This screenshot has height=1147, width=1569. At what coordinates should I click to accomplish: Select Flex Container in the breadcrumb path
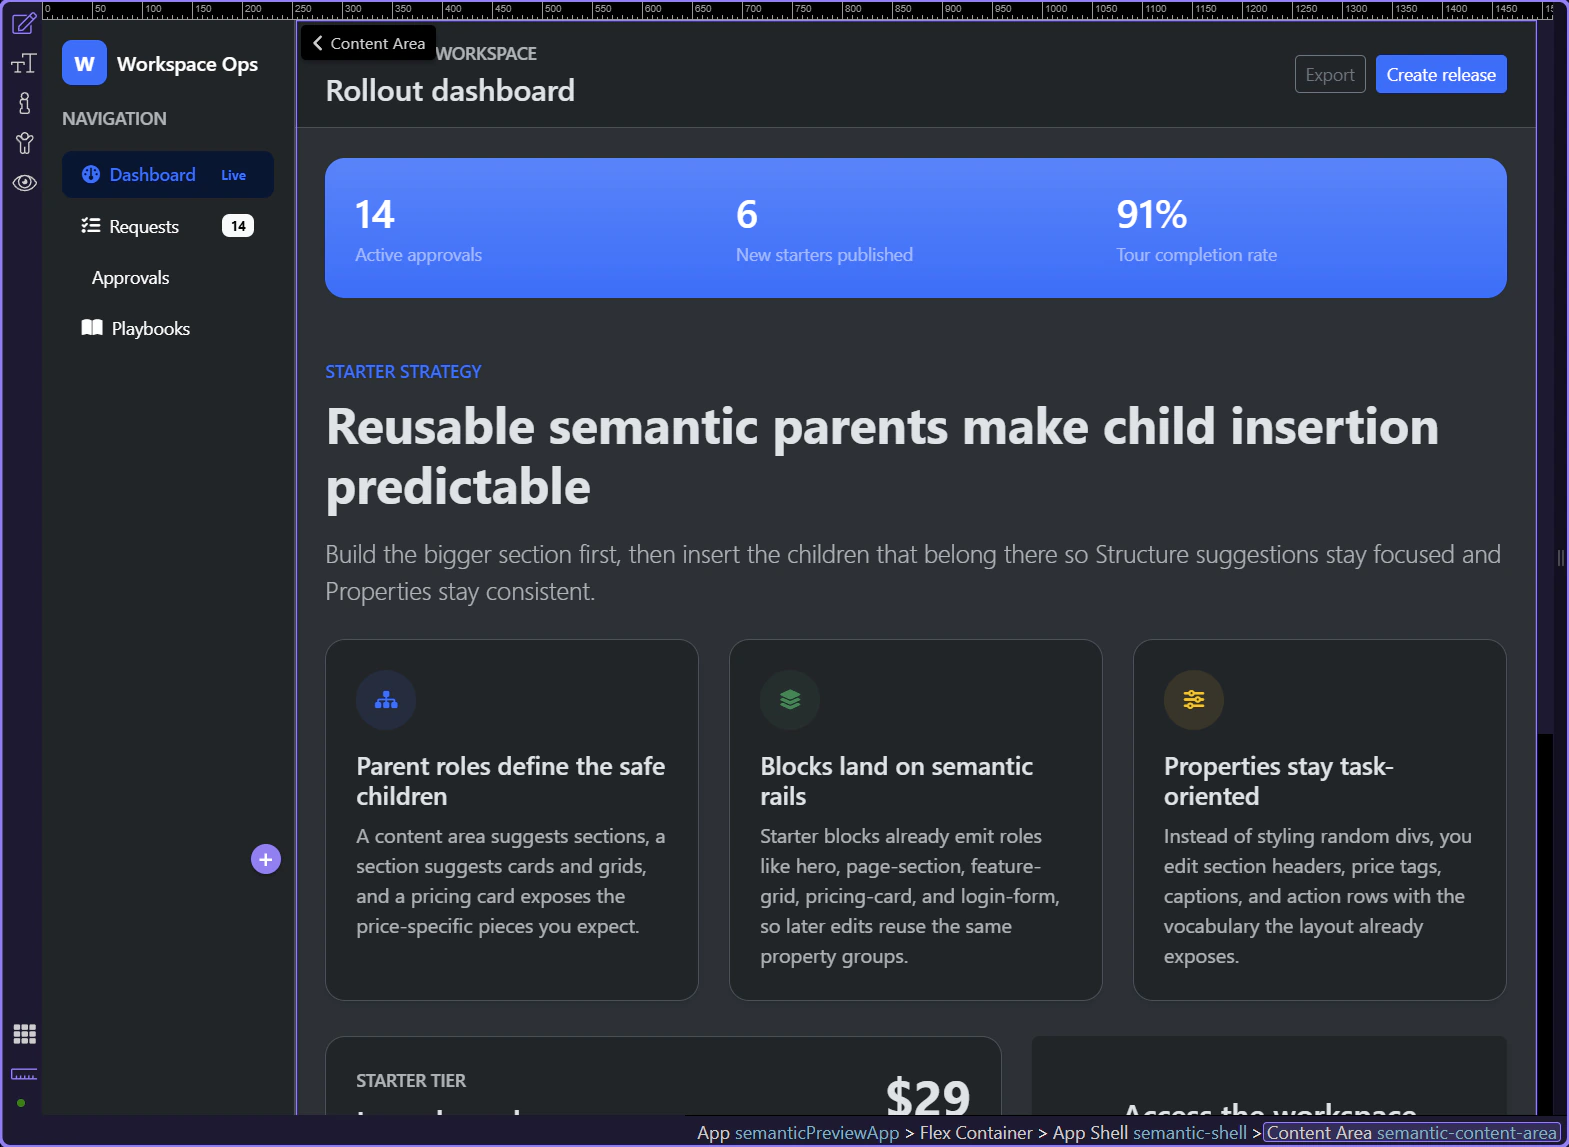[975, 1133]
